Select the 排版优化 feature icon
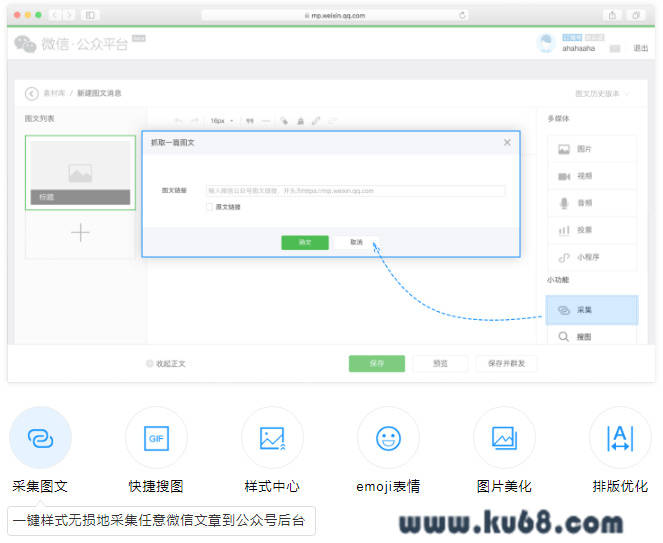Image resolution: width=663 pixels, height=543 pixels. (x=620, y=438)
